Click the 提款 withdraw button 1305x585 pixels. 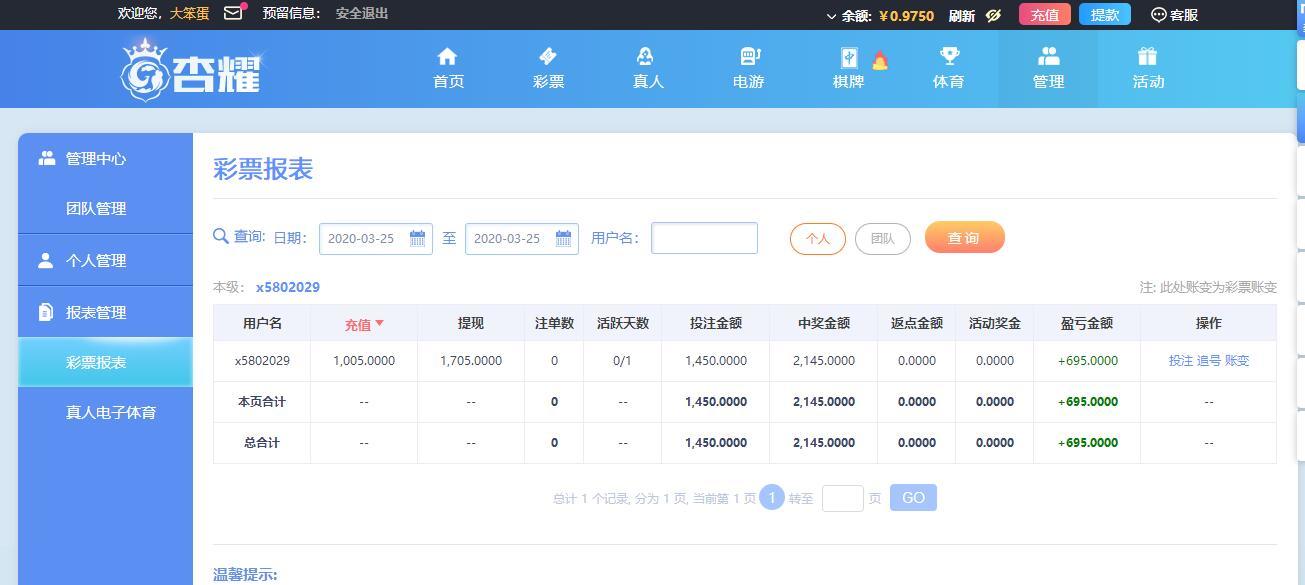pos(1105,15)
